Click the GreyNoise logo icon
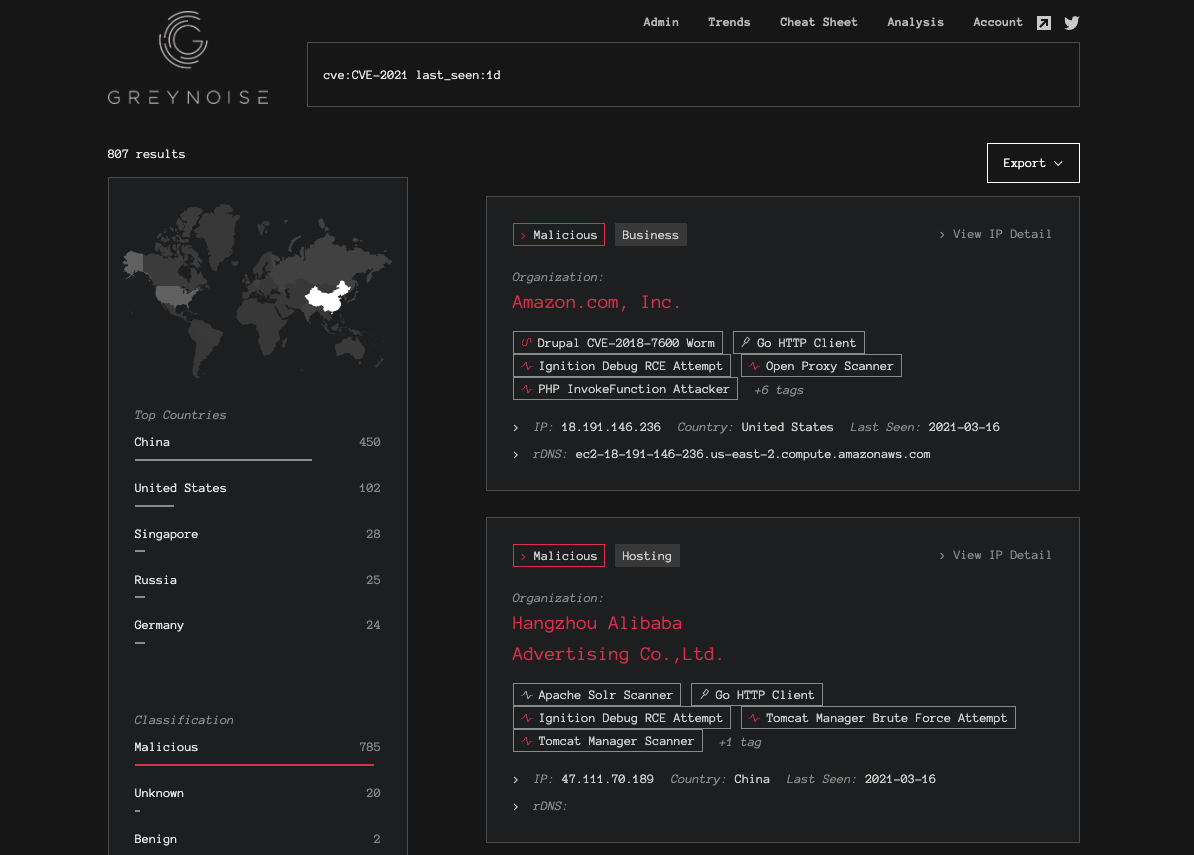 184,39
